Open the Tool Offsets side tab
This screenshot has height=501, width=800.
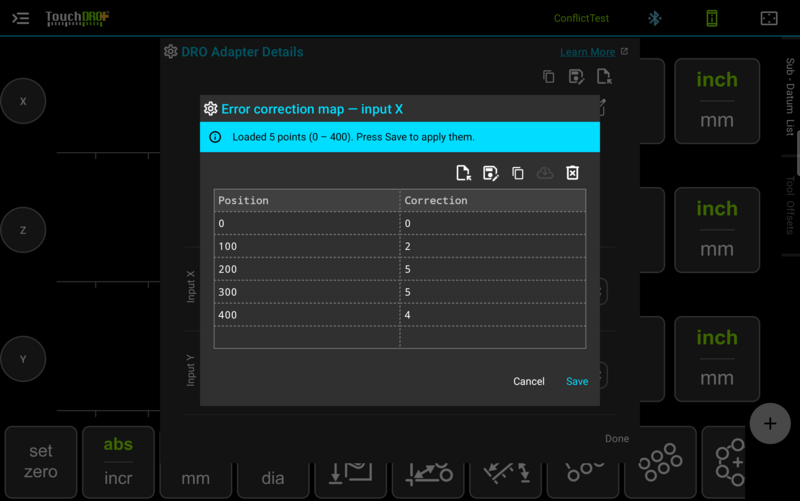[x=790, y=205]
